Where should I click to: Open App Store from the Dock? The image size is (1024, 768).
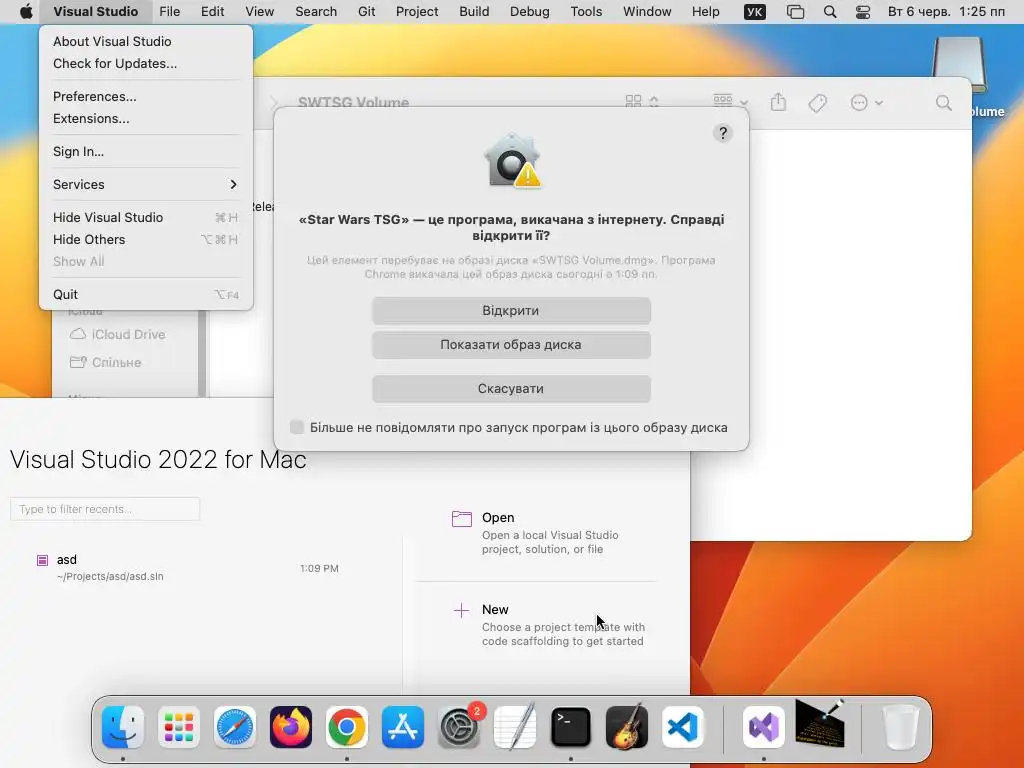tap(403, 727)
